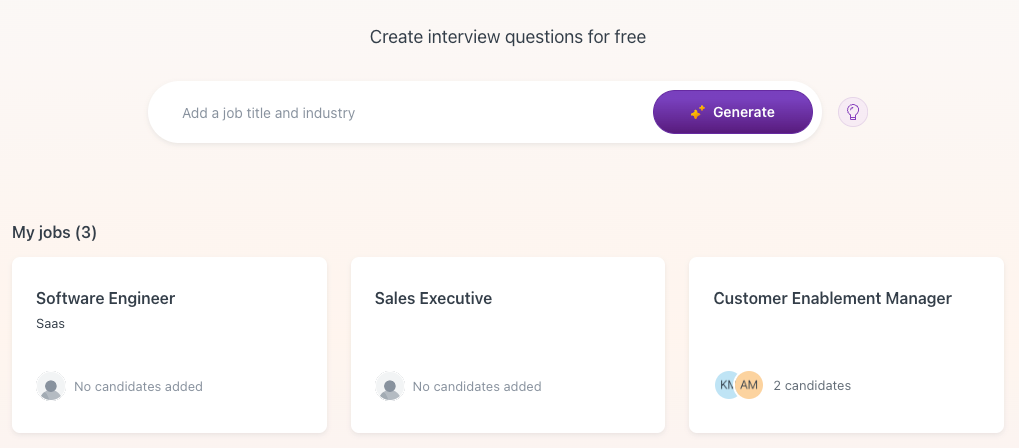This screenshot has width=1019, height=448.
Task: Click the 'Create interview questions for free' heading
Action: pyautogui.click(x=508, y=37)
